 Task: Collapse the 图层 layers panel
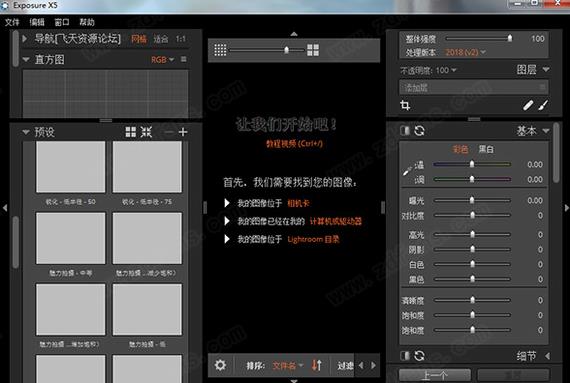546,69
